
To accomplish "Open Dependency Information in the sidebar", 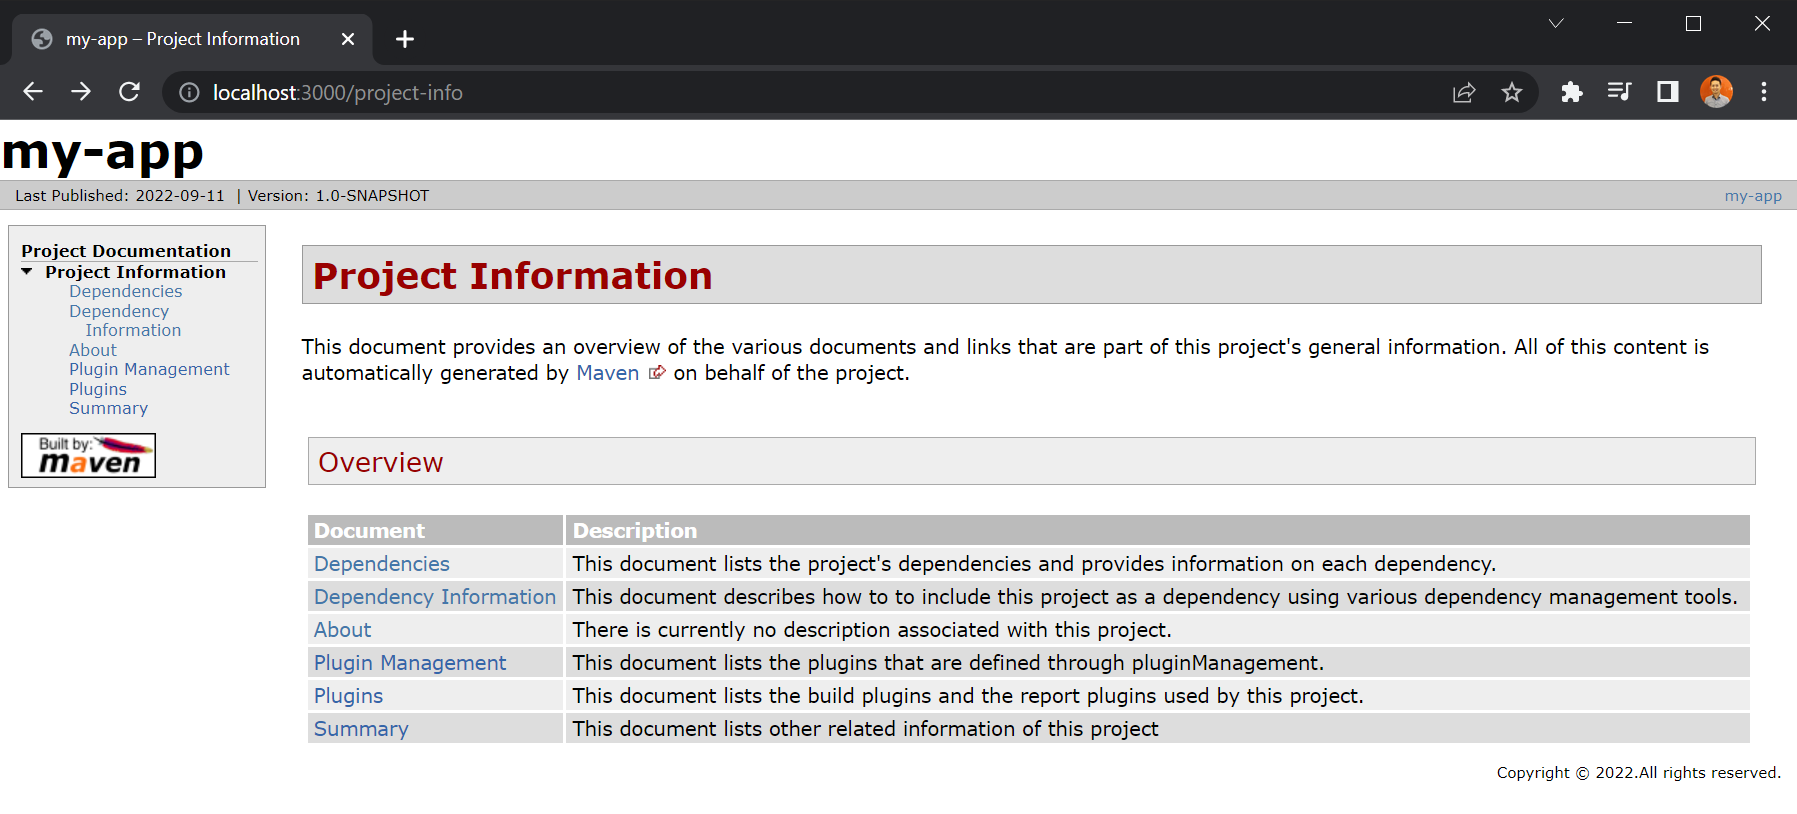I will (125, 321).
